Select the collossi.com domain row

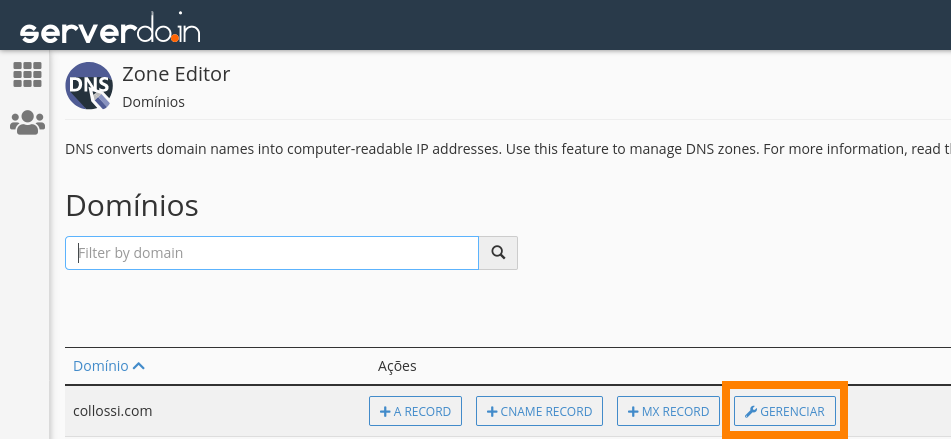coord(112,411)
